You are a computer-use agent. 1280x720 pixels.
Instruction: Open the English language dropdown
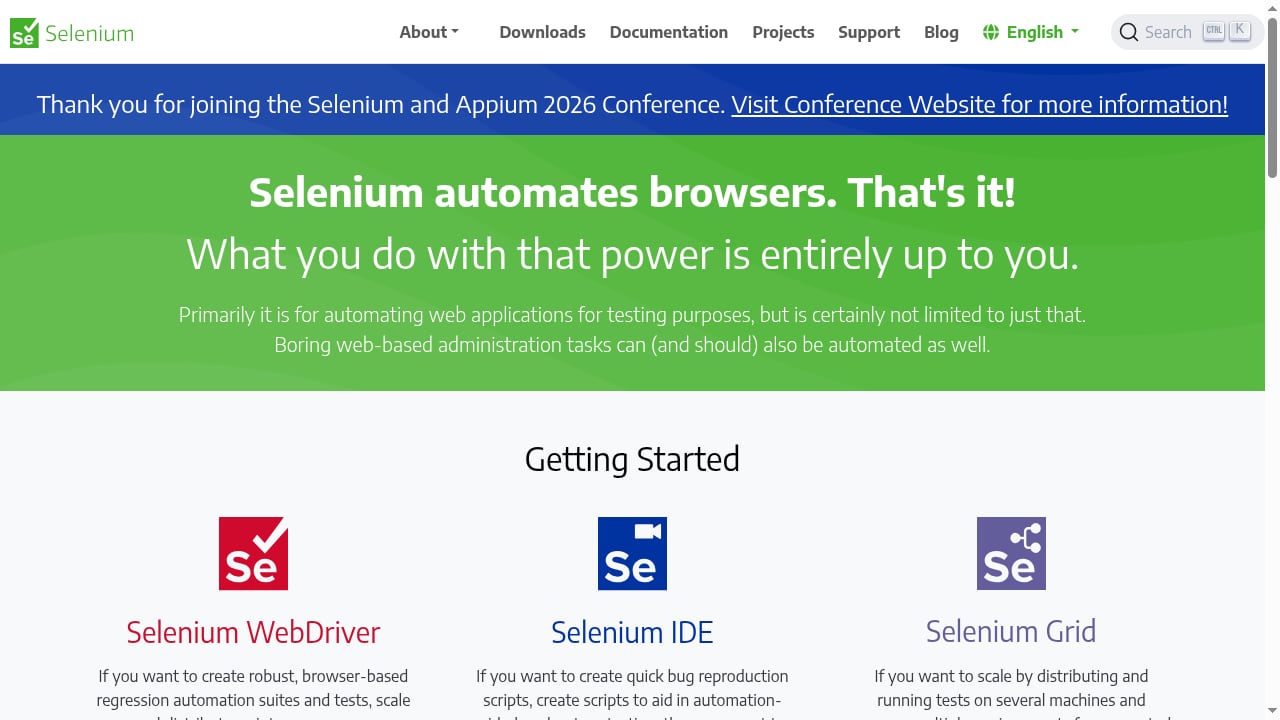pos(1031,32)
